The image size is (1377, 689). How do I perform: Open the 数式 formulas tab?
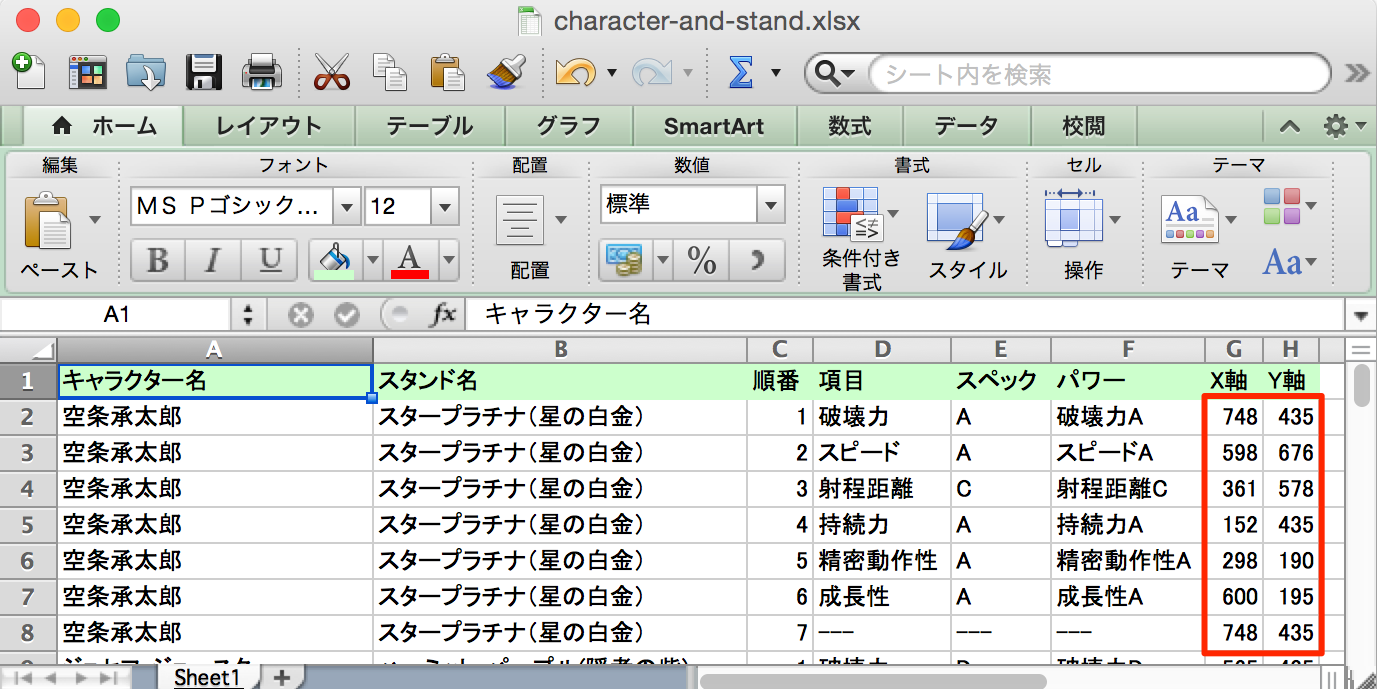850,126
